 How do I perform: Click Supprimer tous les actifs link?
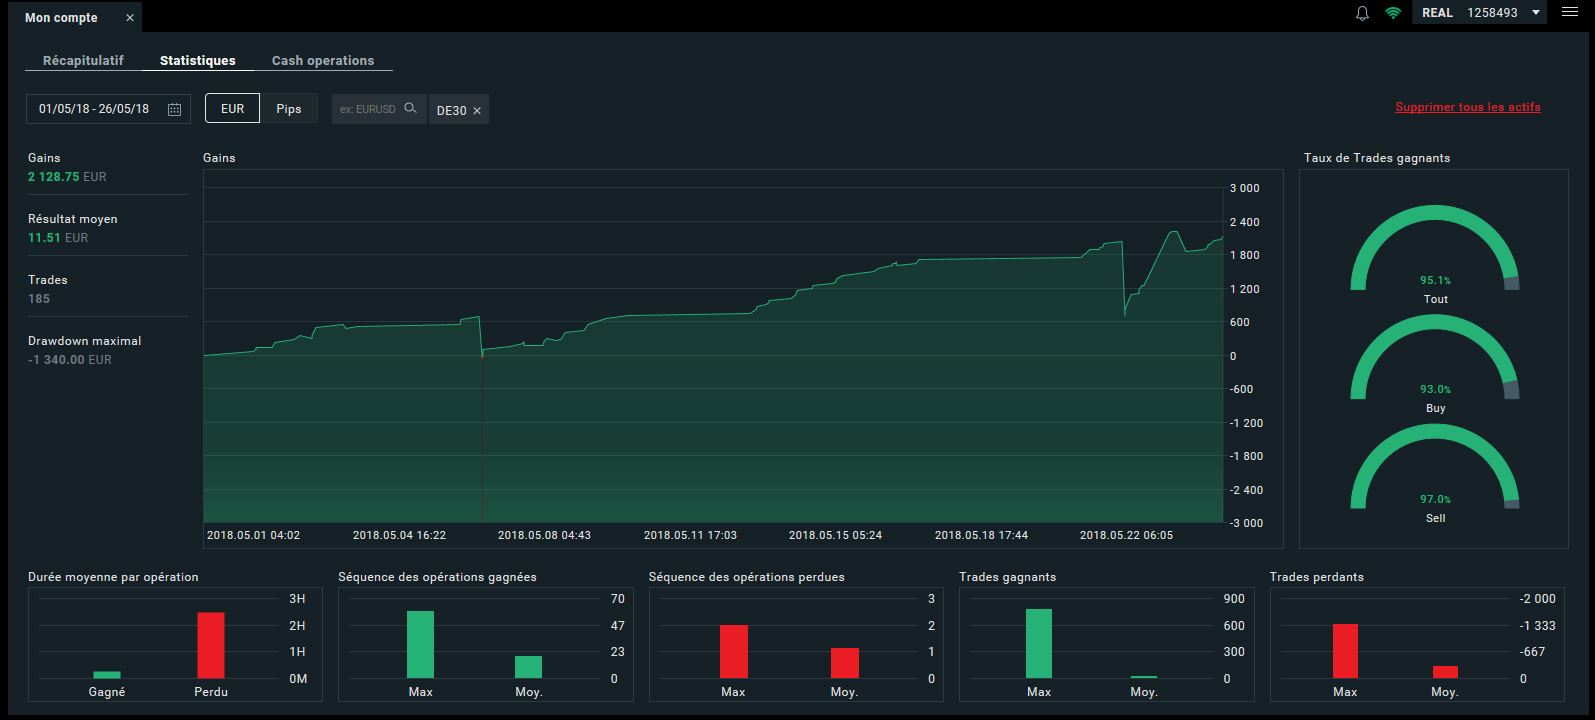coord(1467,107)
